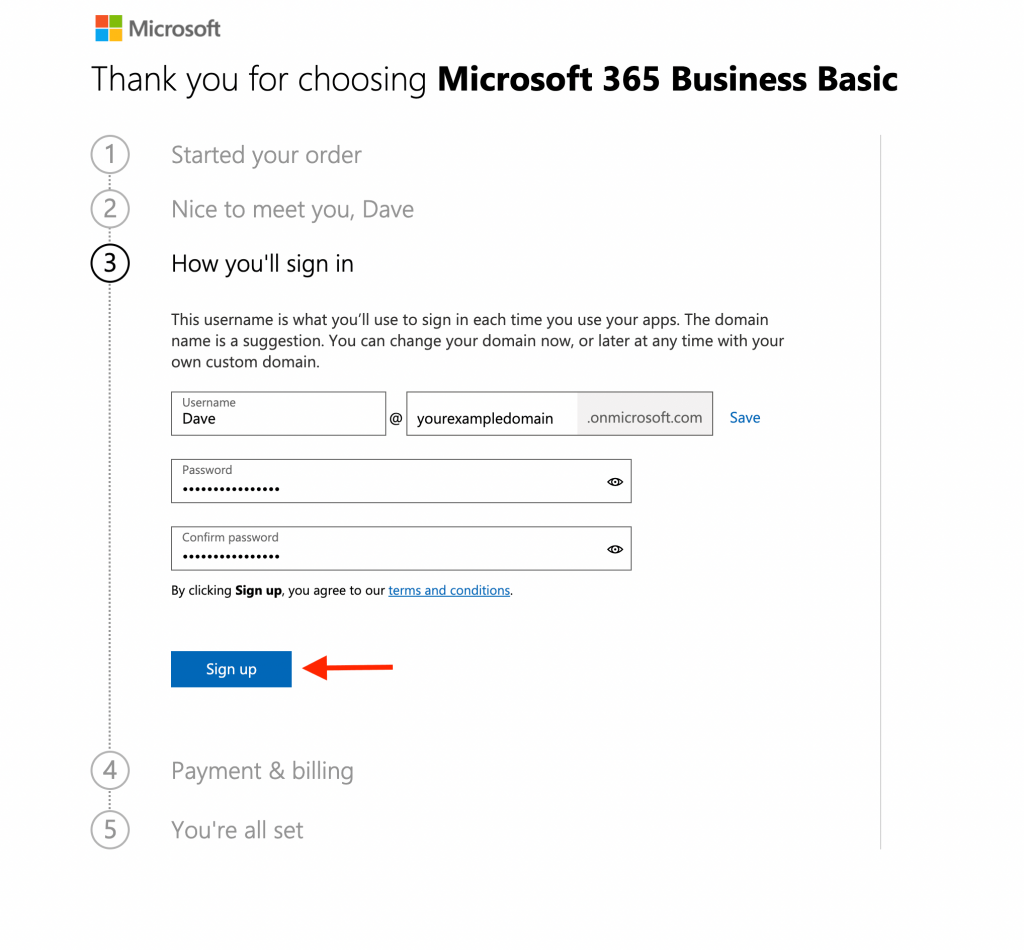1024x950 pixels.
Task: Click the step 1 circle icon
Action: click(110, 155)
